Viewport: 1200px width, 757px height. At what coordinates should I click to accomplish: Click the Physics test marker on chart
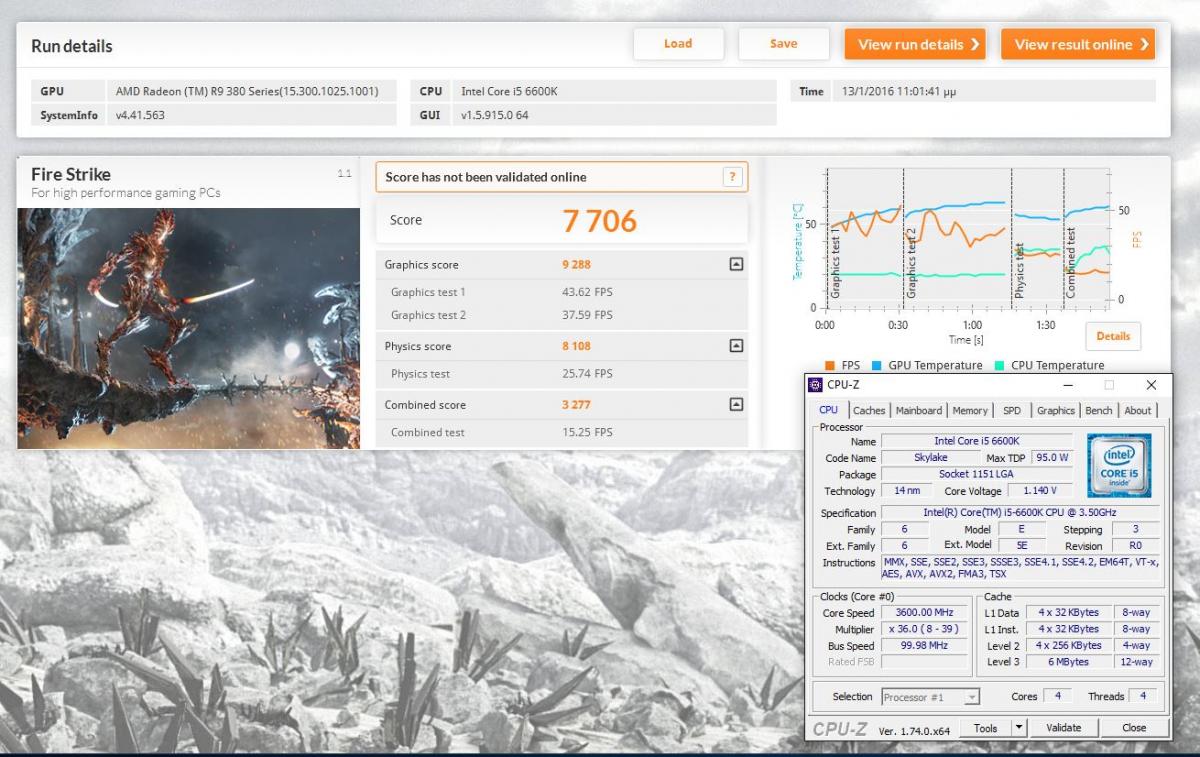tap(1019, 271)
